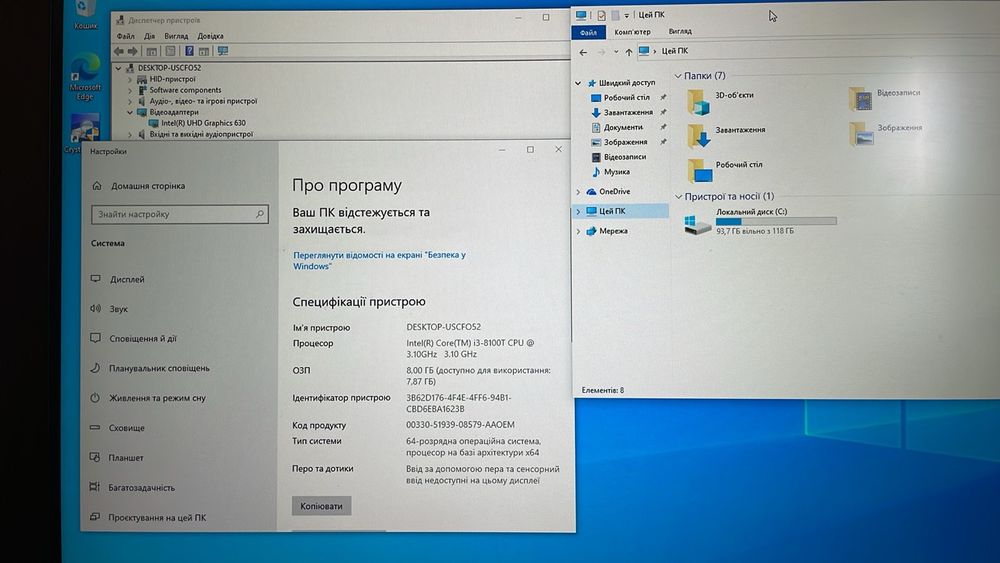Screen dimensions: 1000x563
Task: Click the Scan for hardware changes monitor icon
Action: coord(223,51)
